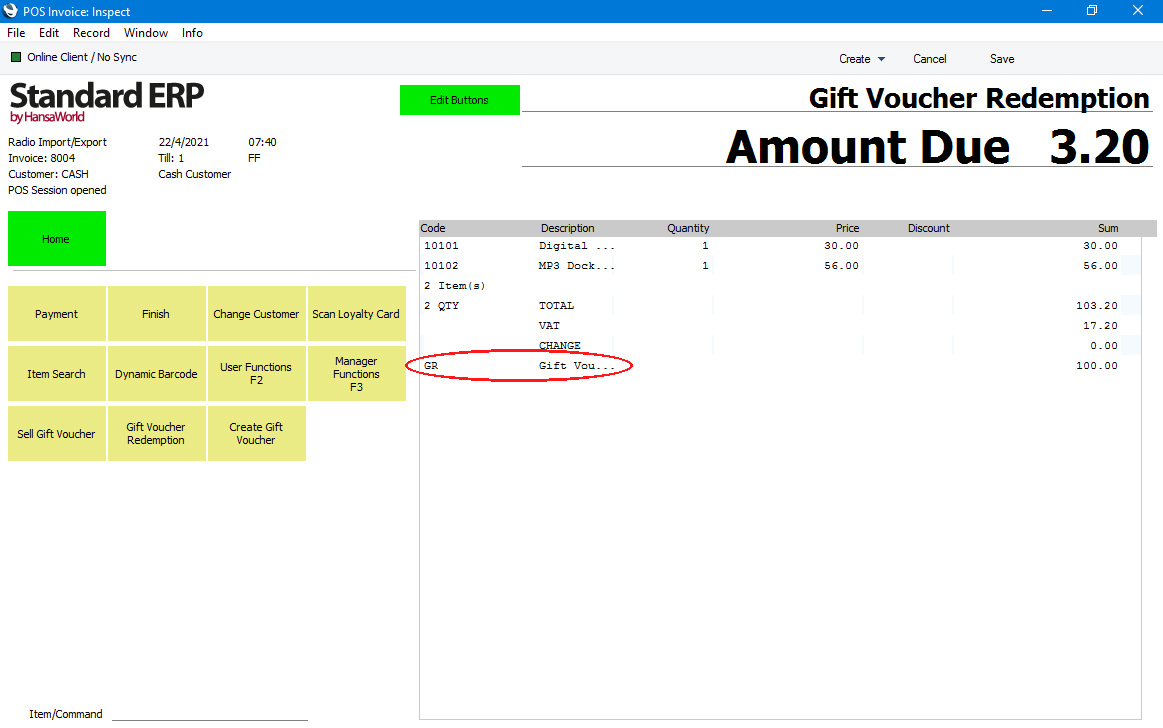
Task: Focus the Item/Command input field
Action: (x=210, y=713)
